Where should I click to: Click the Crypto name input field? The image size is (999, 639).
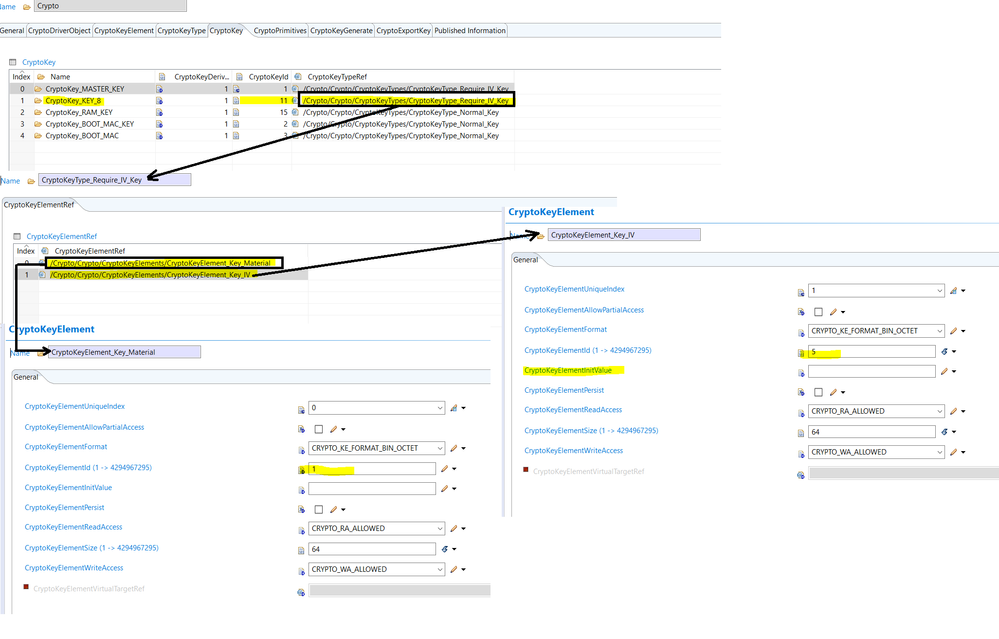[x=110, y=6]
